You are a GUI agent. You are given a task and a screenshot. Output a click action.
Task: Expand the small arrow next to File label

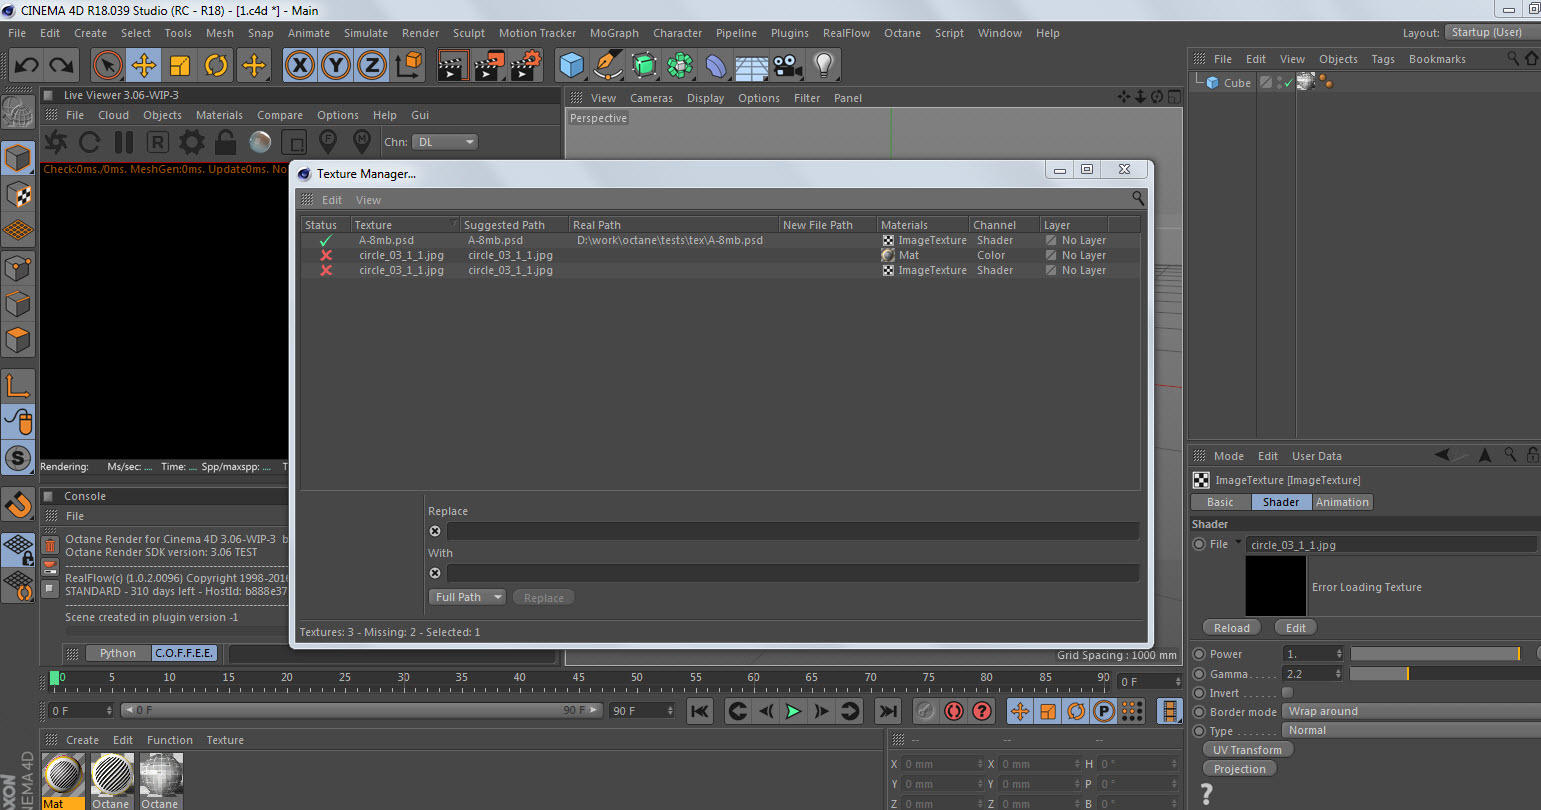(1238, 542)
